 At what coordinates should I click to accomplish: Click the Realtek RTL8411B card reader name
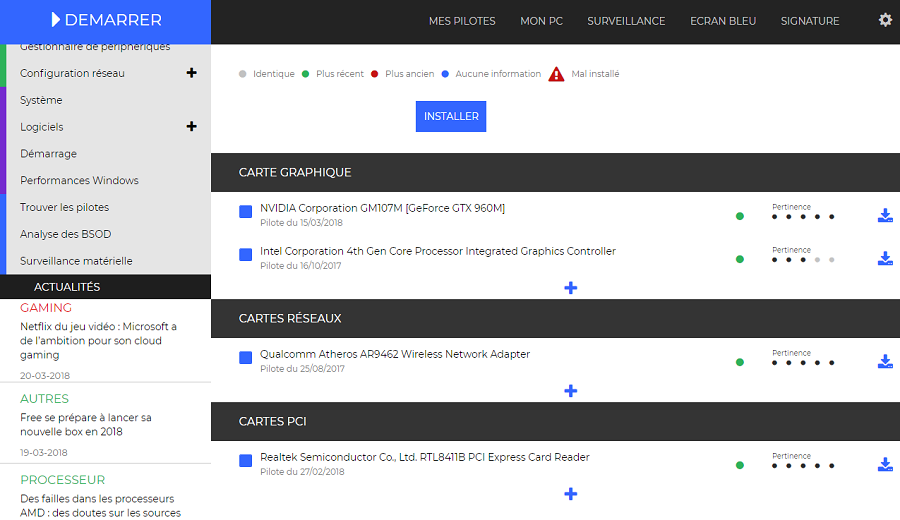point(425,457)
